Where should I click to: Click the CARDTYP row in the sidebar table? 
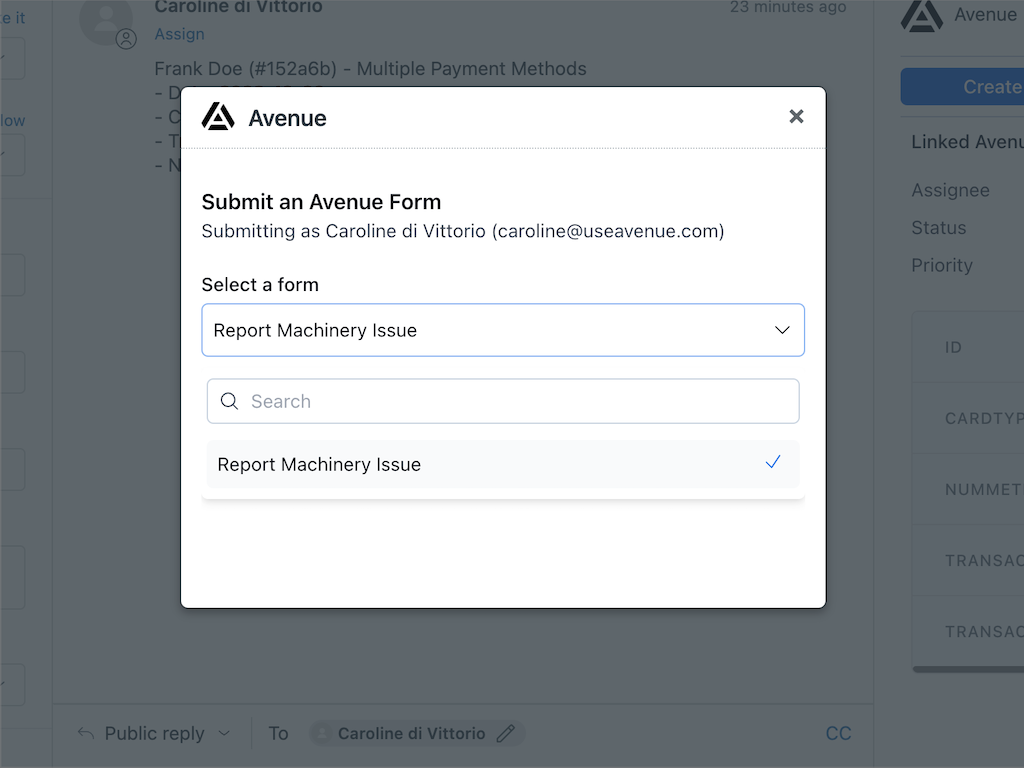pos(968,418)
